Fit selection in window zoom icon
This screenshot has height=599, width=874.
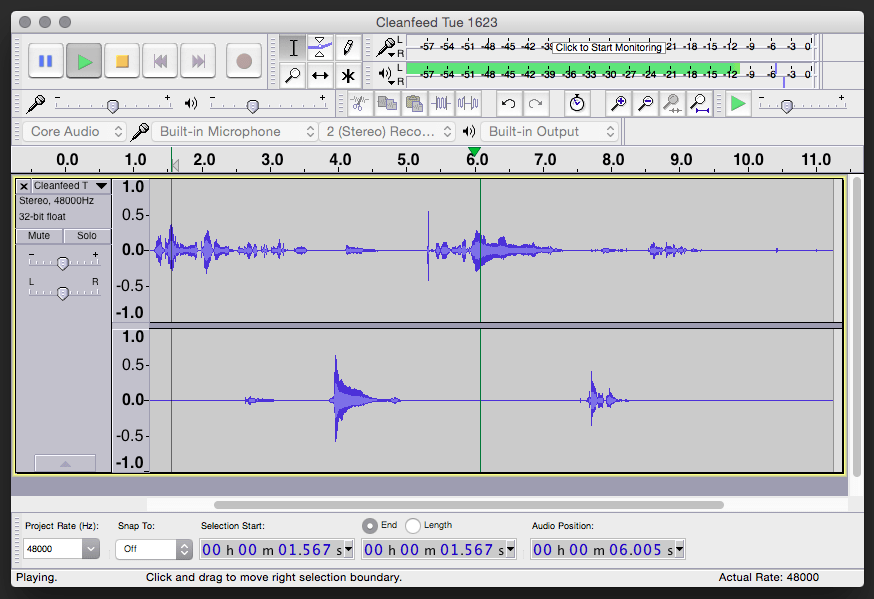(x=672, y=104)
